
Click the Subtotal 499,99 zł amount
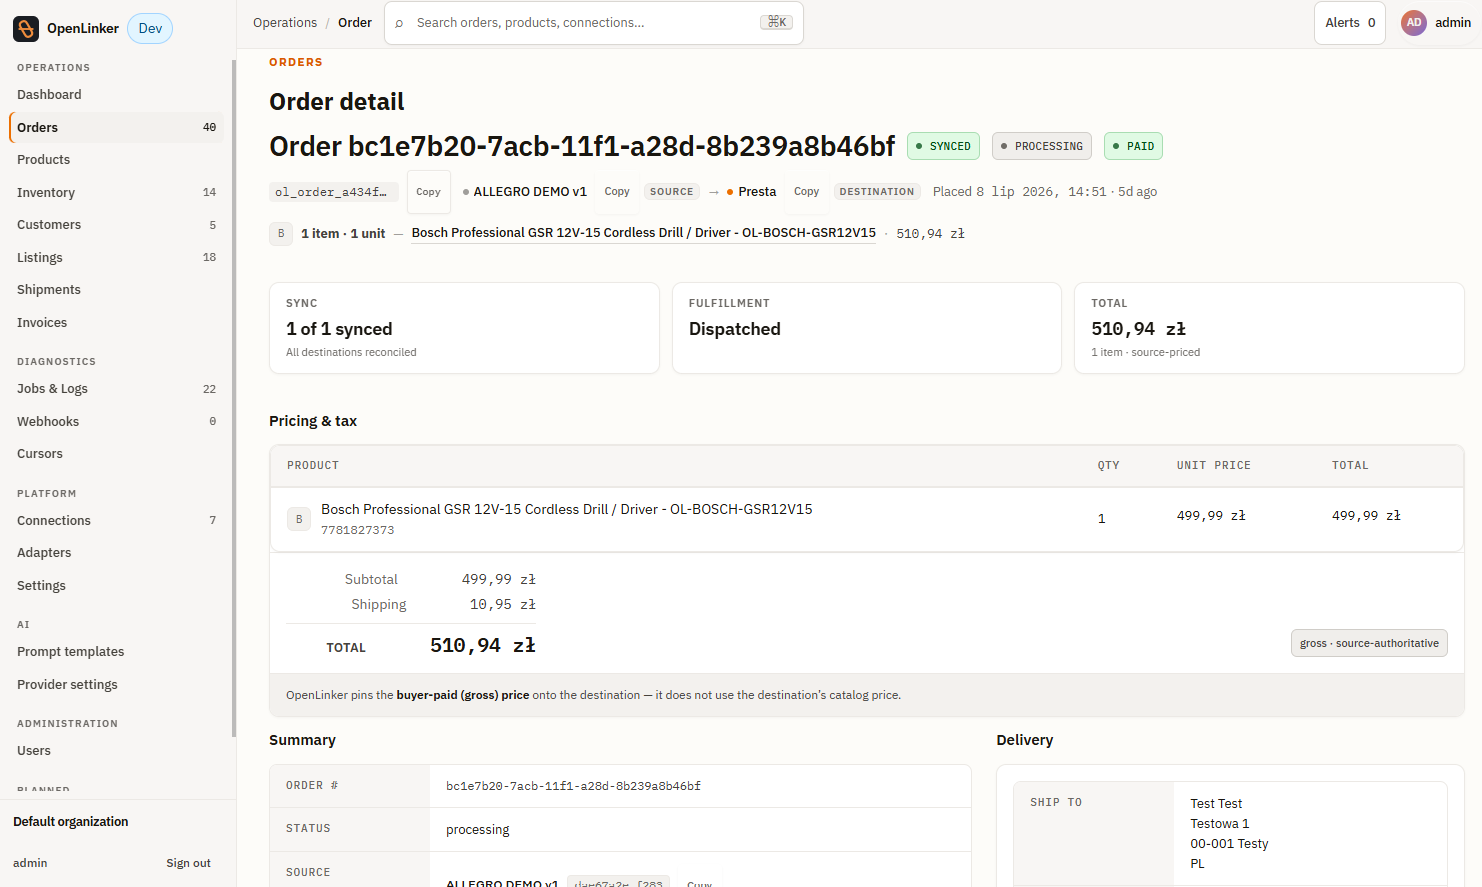coord(498,579)
